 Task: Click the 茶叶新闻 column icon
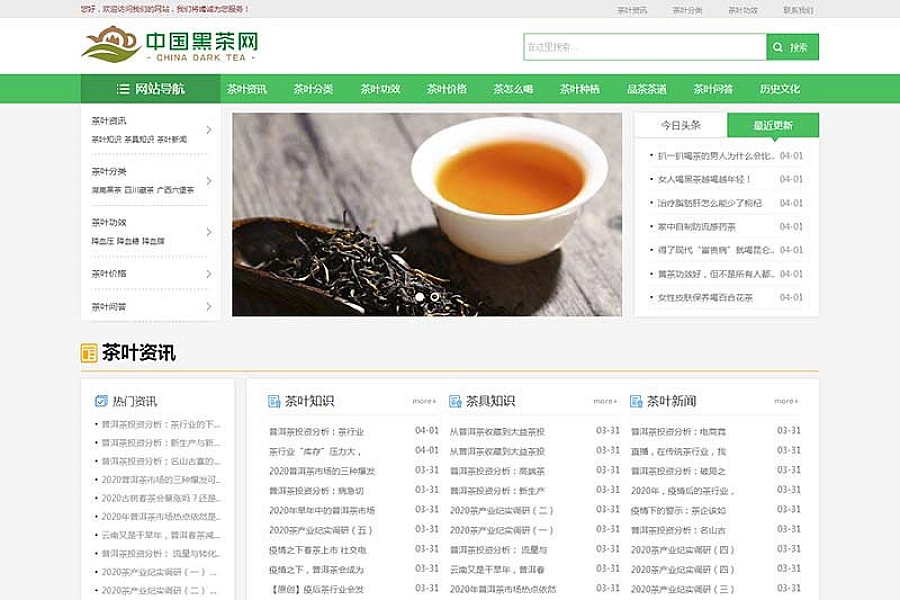(636, 401)
